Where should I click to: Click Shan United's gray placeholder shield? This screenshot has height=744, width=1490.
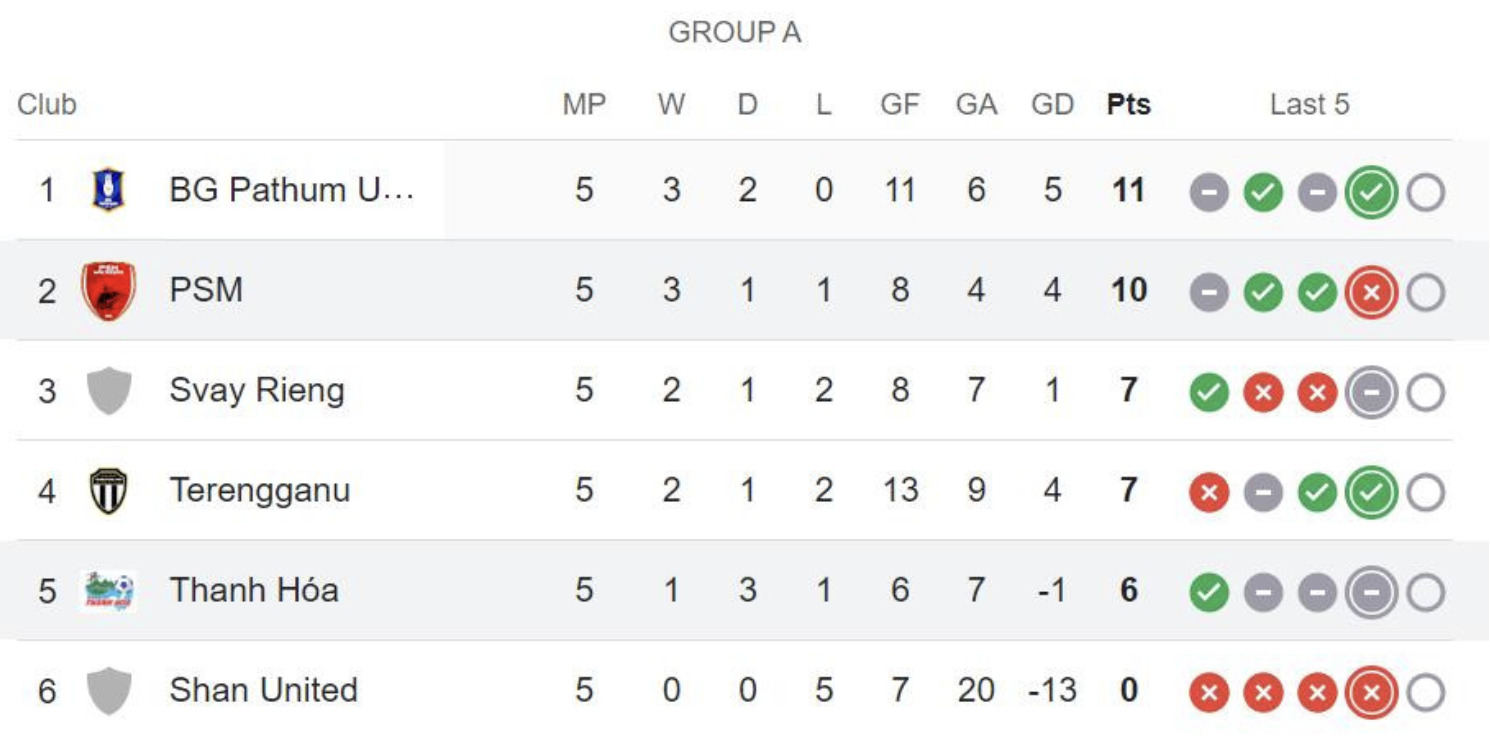click(x=109, y=691)
